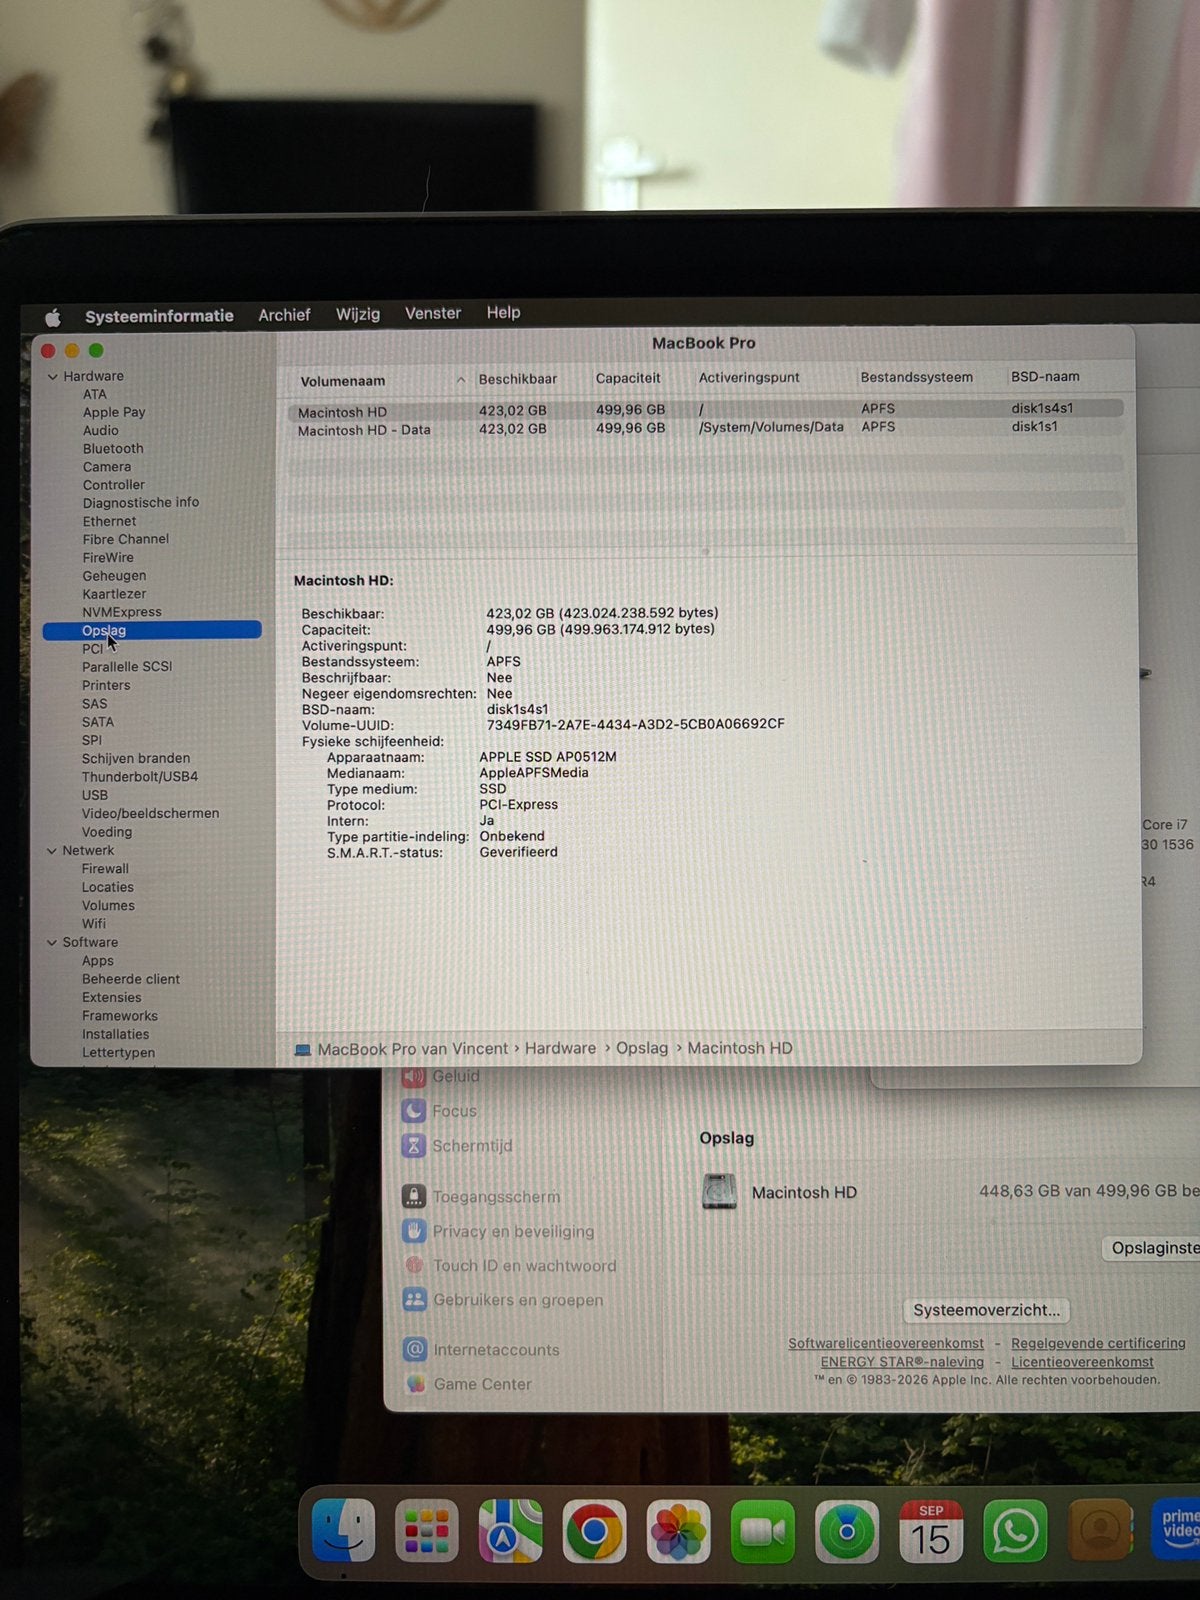Collapse the Netwerk section

(52, 851)
